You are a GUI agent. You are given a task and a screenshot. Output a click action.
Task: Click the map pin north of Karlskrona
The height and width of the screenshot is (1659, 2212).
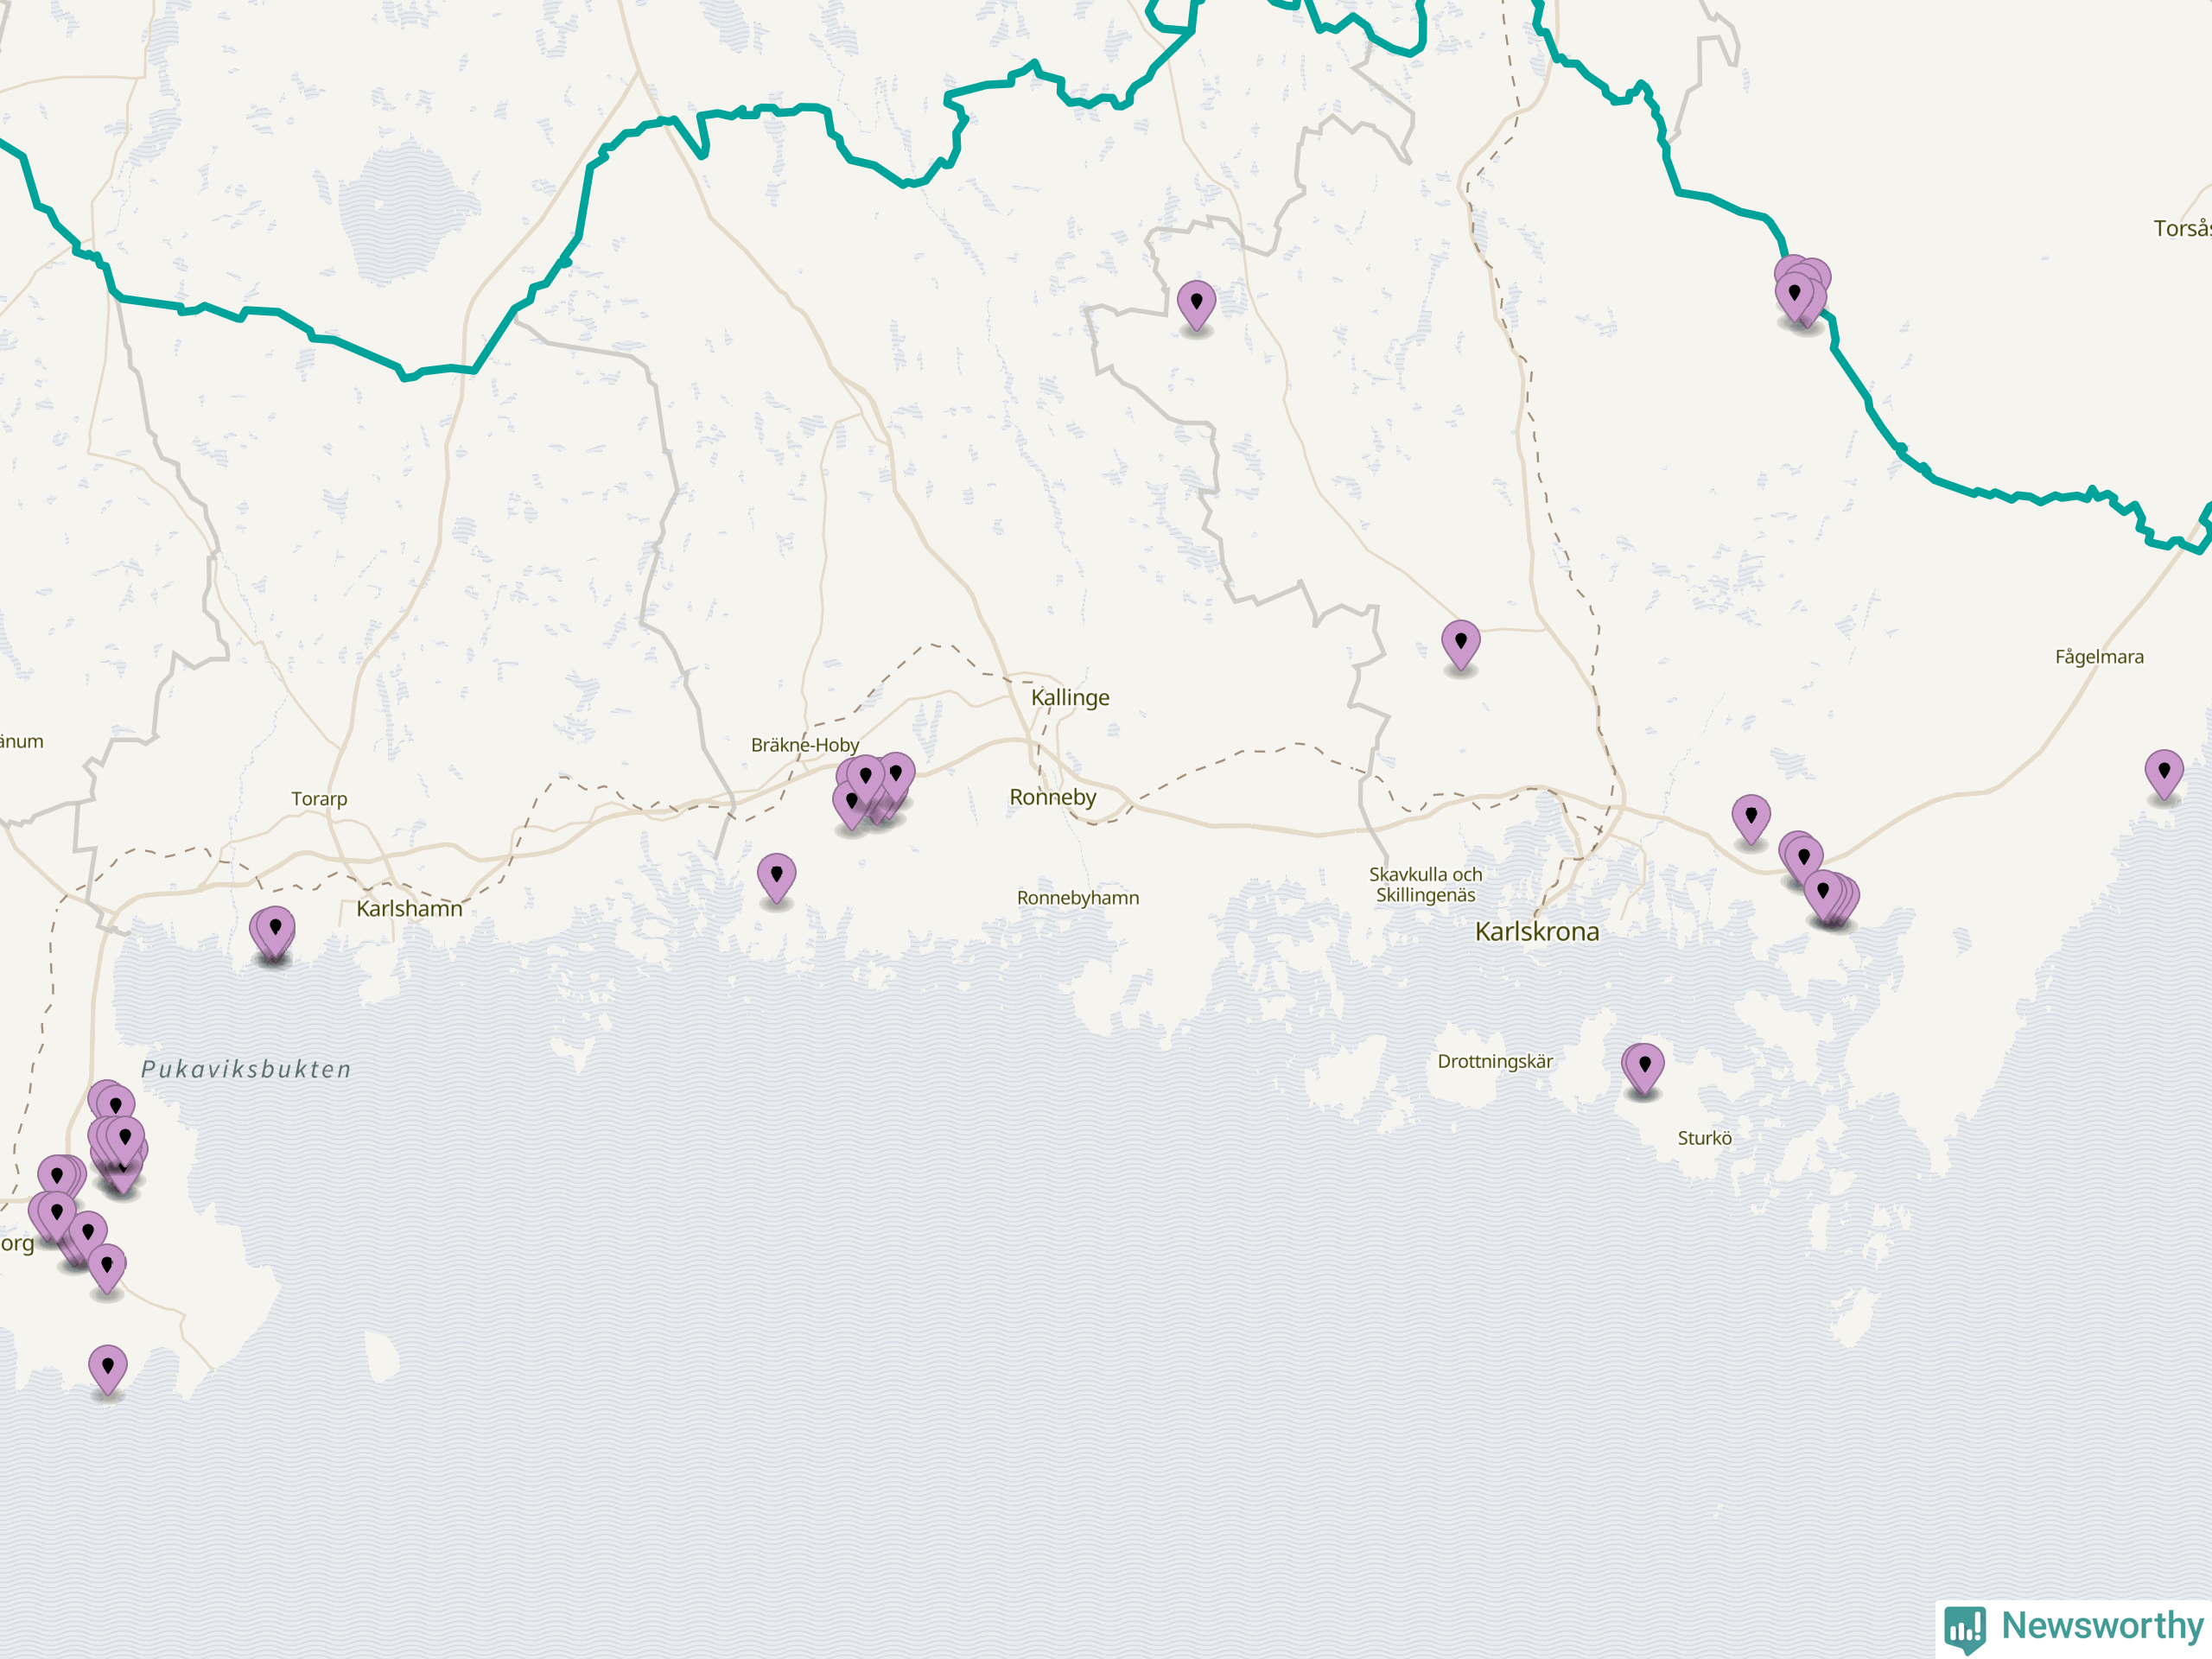click(1460, 645)
